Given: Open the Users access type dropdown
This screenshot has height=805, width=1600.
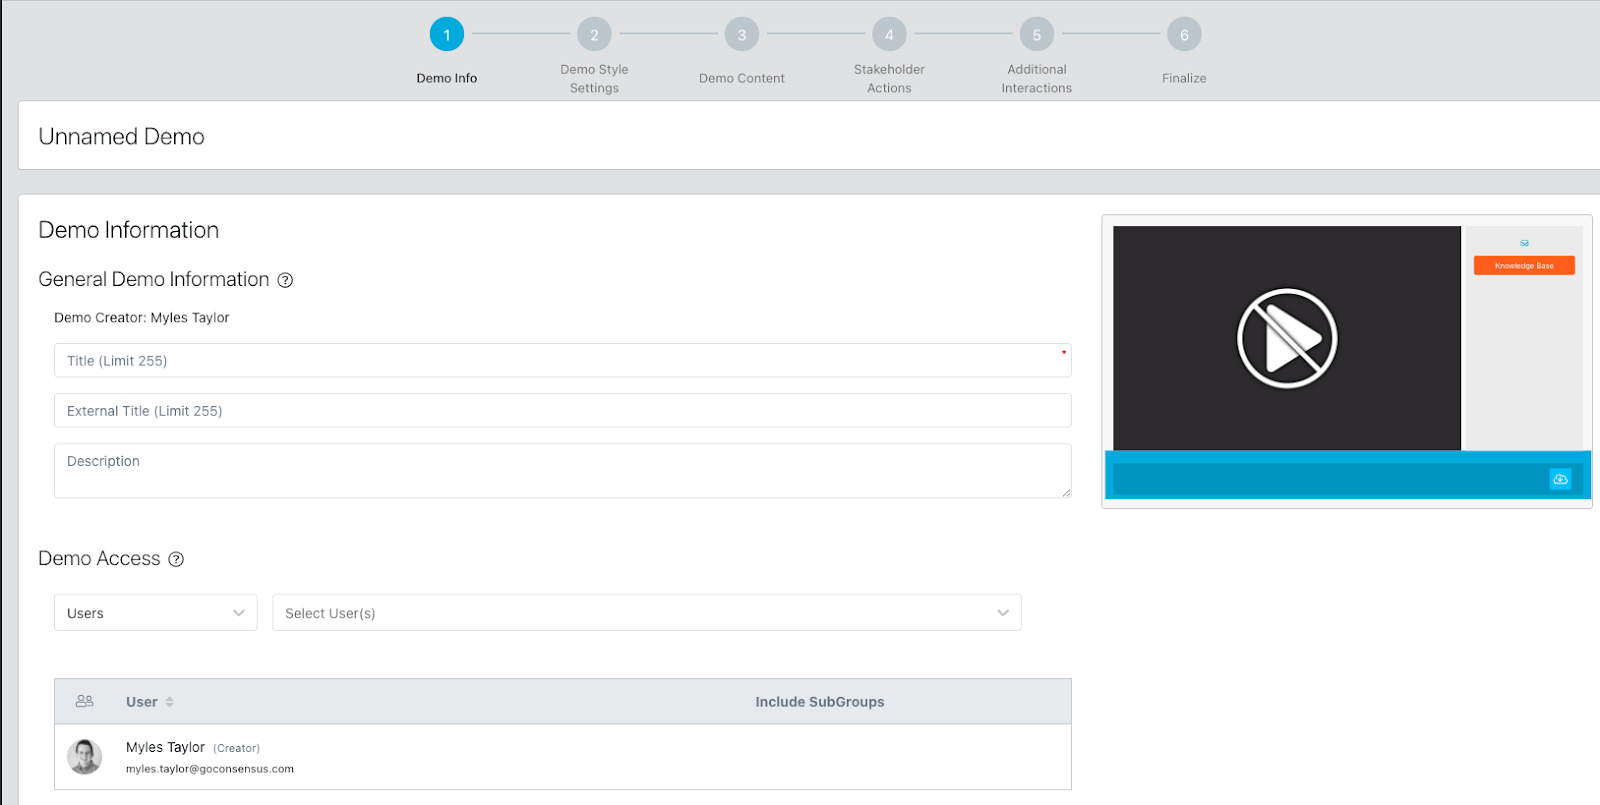Looking at the screenshot, I should (156, 613).
